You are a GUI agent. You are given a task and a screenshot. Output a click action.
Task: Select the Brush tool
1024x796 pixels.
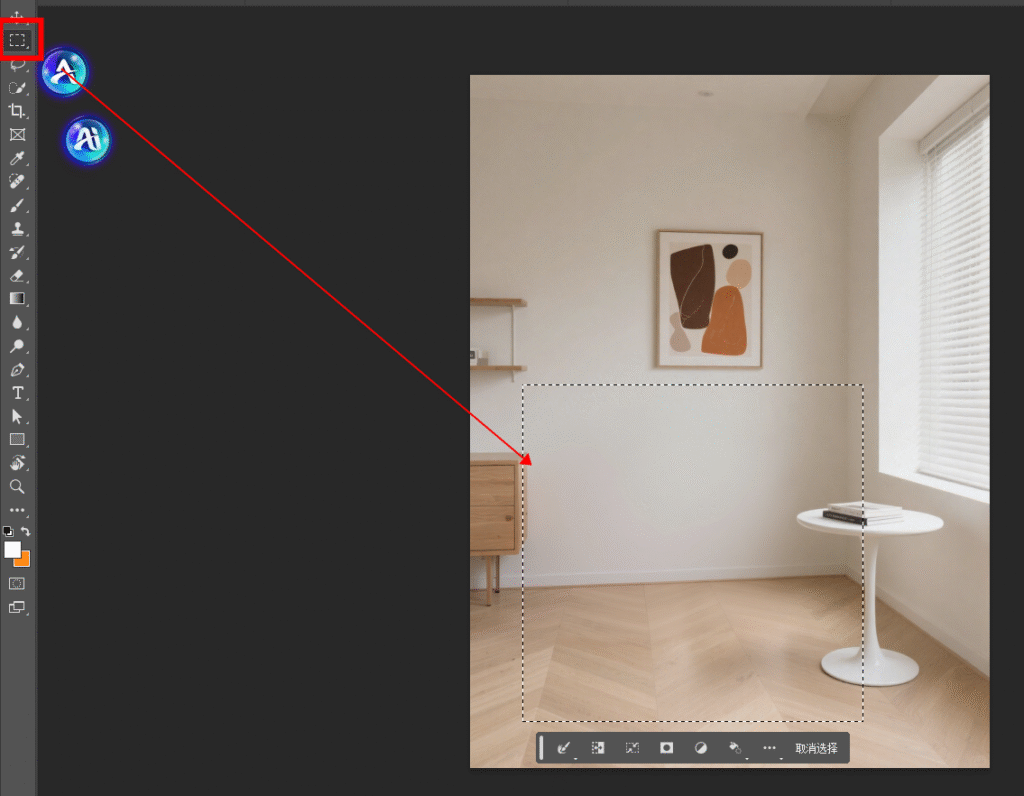pyautogui.click(x=17, y=205)
